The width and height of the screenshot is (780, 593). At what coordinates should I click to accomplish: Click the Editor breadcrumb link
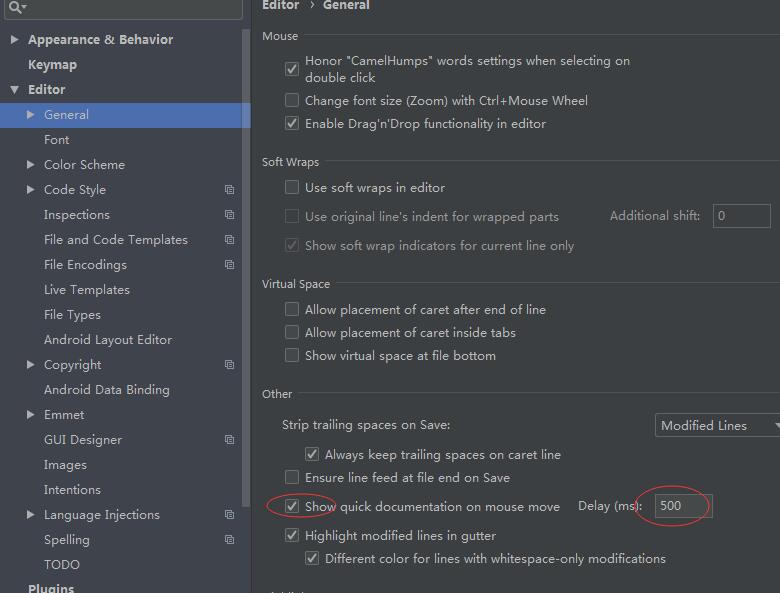pyautogui.click(x=280, y=6)
